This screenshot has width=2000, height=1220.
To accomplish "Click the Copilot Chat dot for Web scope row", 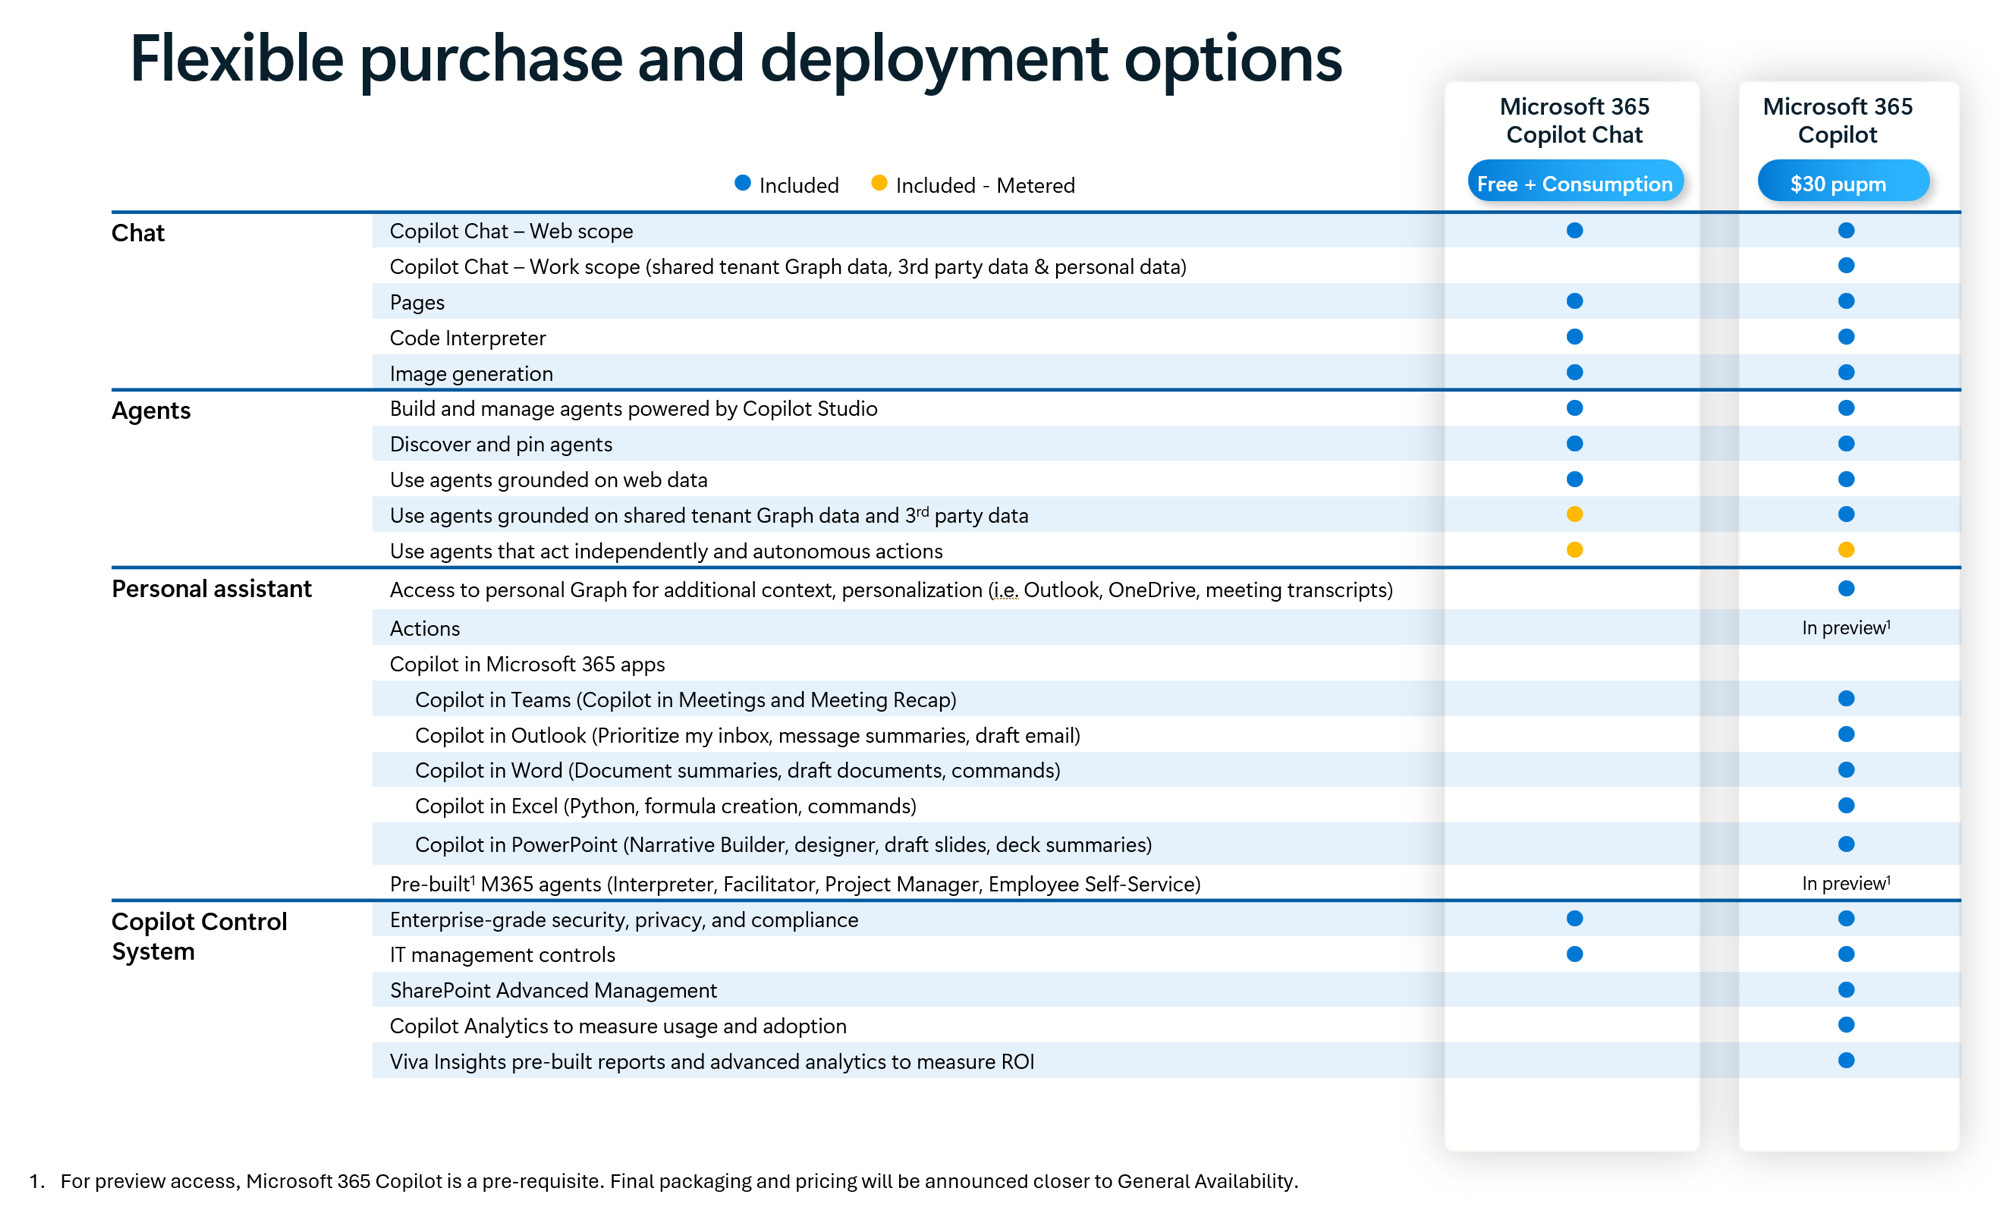I will 1574,231.
